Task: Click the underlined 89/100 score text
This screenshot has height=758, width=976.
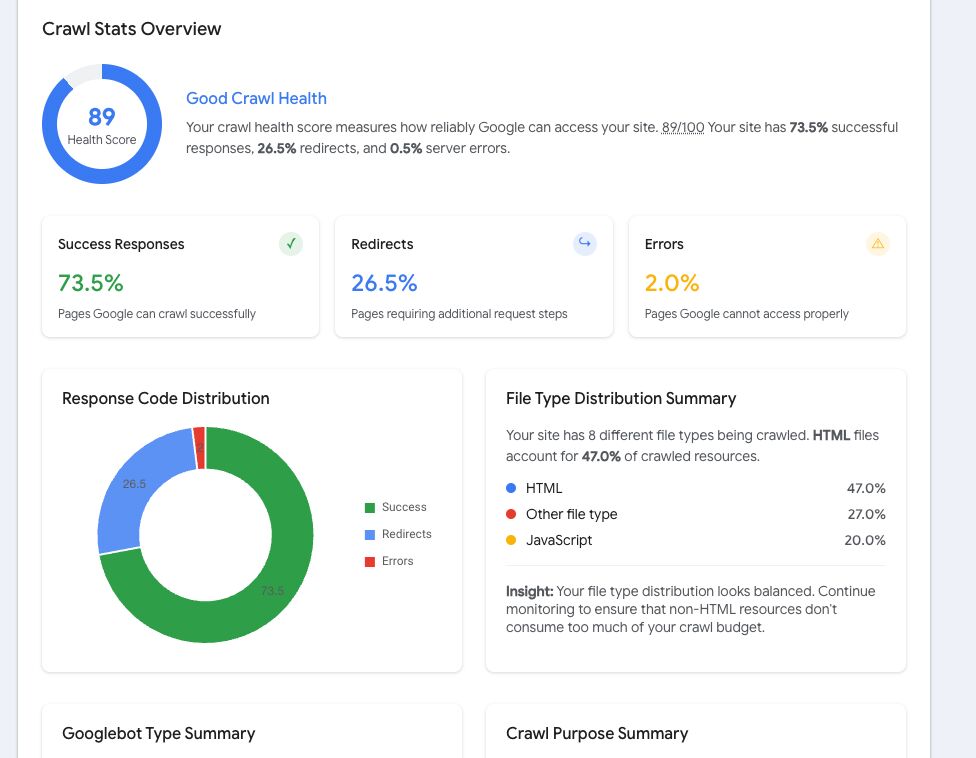Action: (x=682, y=127)
